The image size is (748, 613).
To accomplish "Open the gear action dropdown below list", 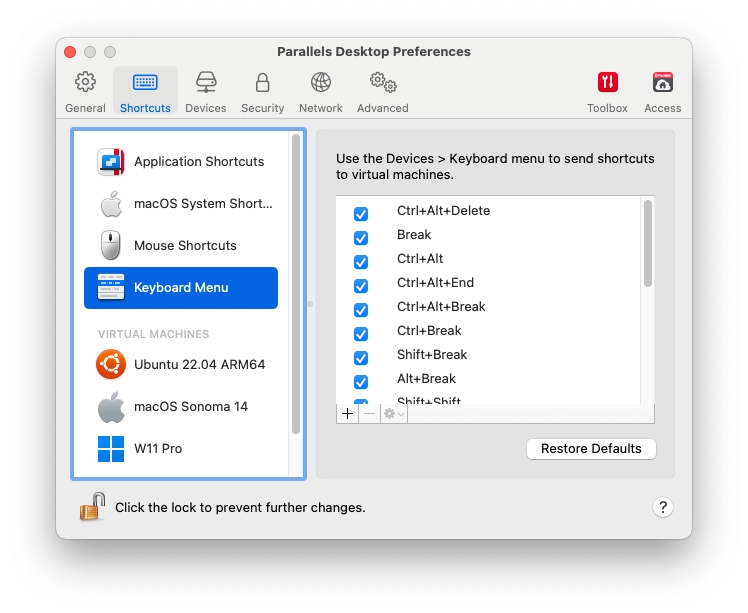I will [x=394, y=413].
